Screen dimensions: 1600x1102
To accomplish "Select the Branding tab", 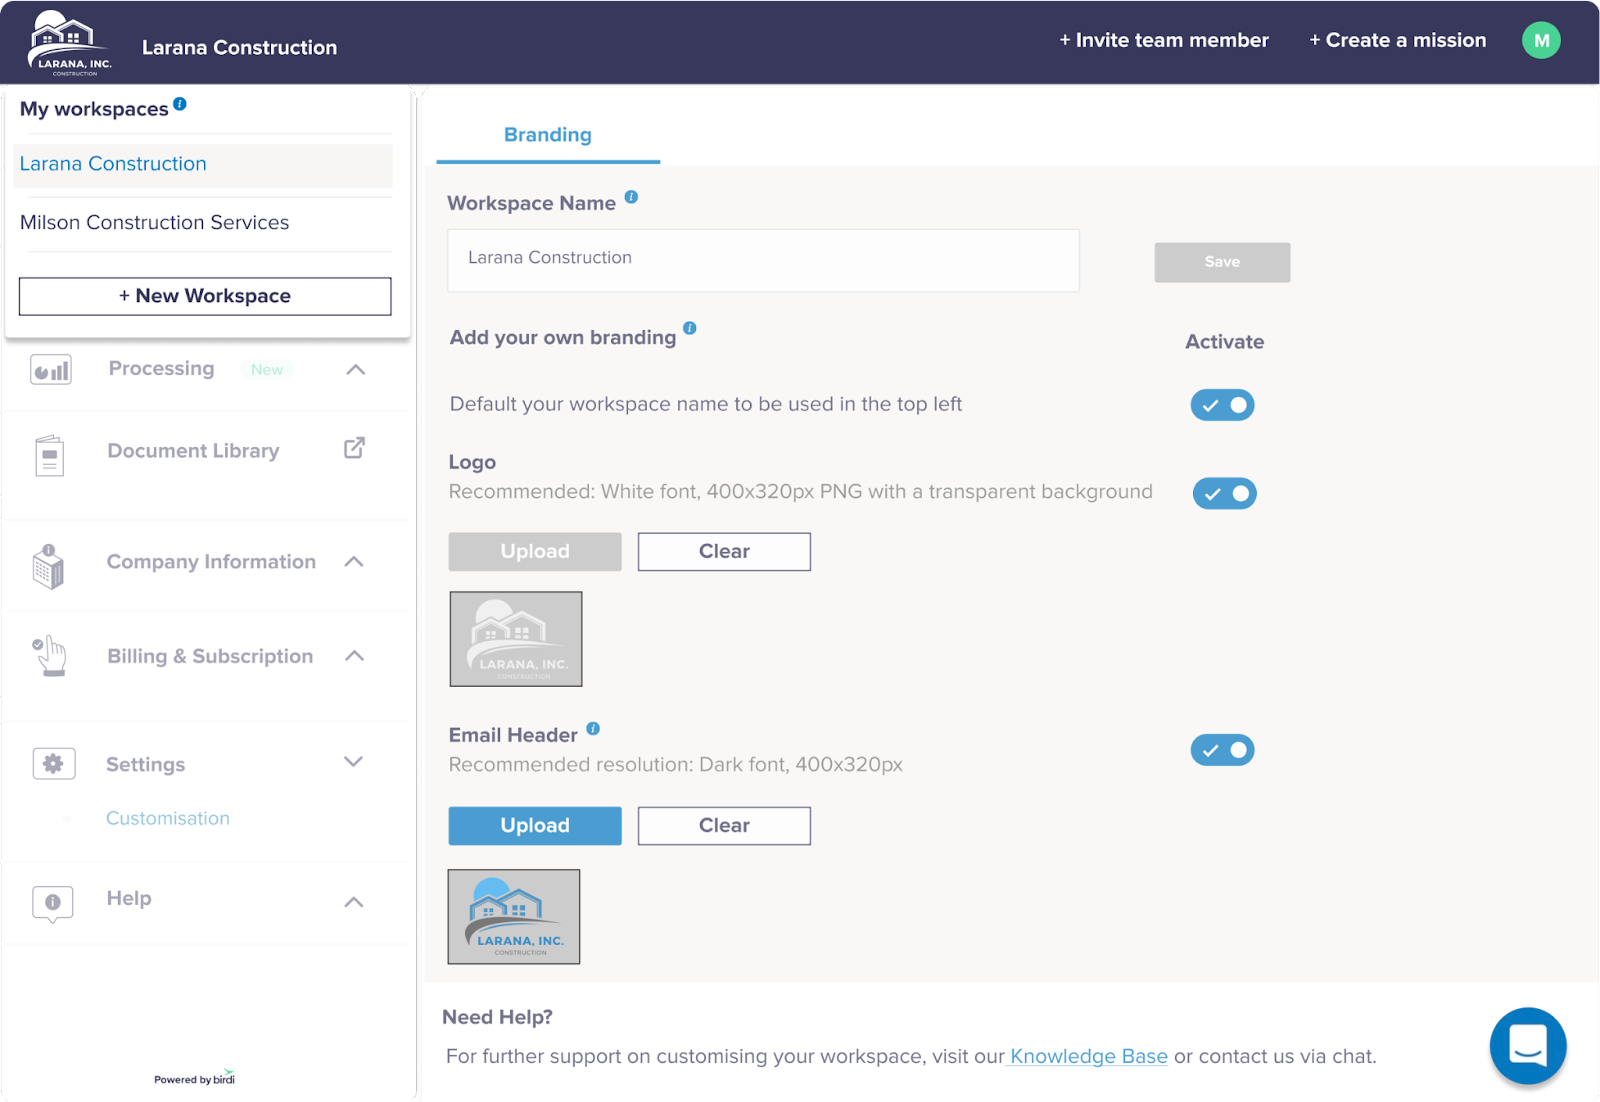I will click(548, 135).
